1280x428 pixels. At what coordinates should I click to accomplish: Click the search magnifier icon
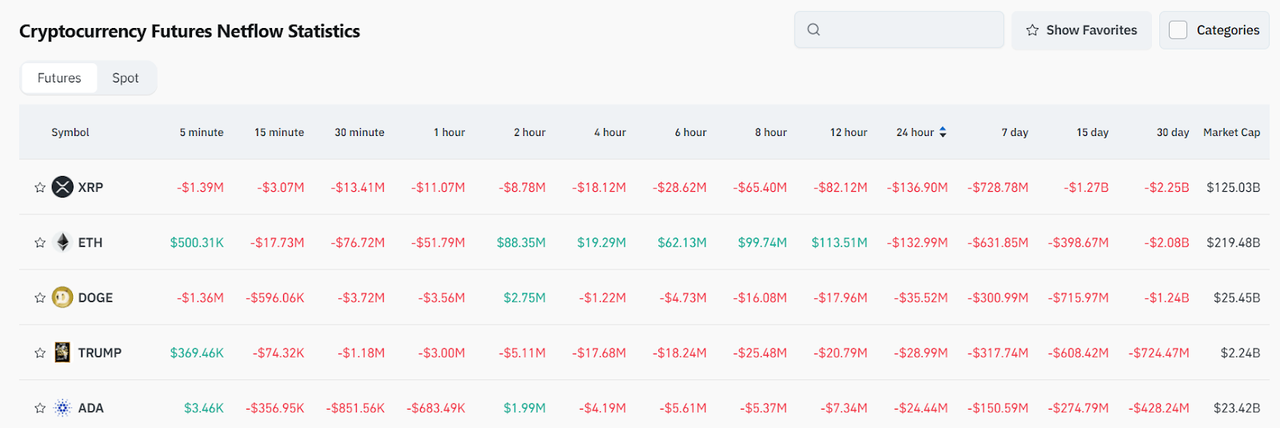(814, 30)
